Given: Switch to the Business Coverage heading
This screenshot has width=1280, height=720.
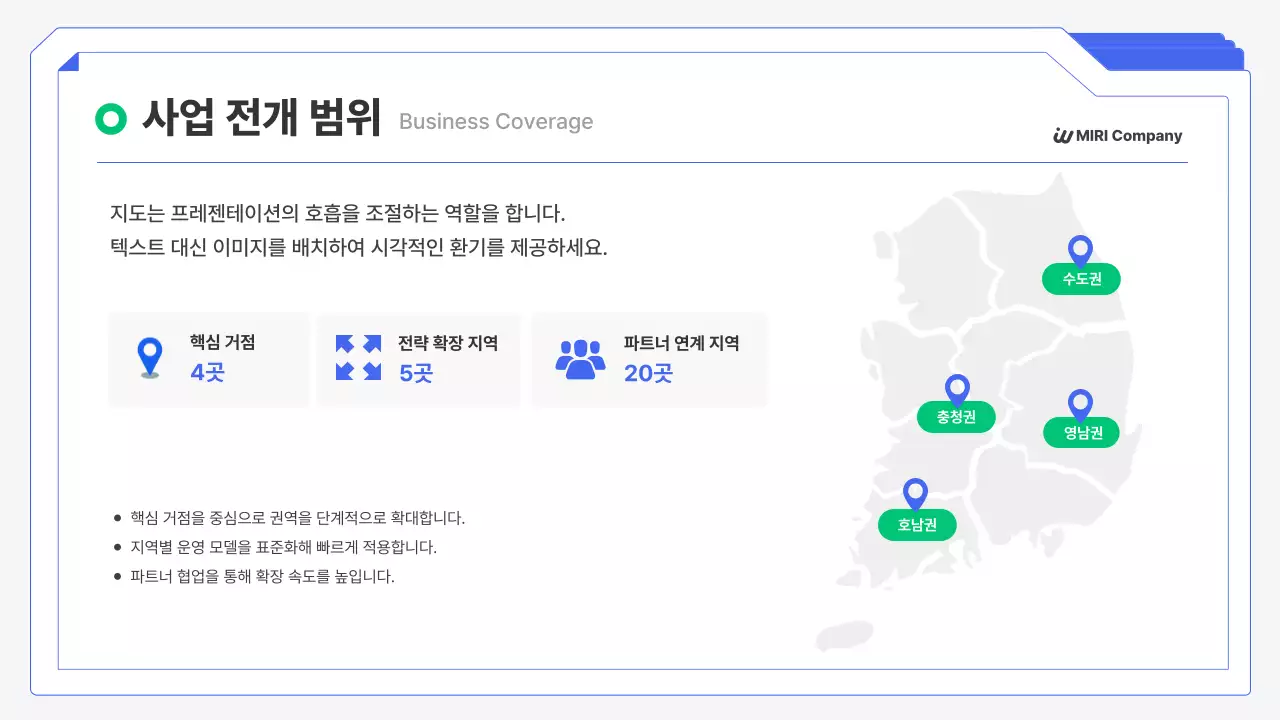Looking at the screenshot, I should click(496, 121).
